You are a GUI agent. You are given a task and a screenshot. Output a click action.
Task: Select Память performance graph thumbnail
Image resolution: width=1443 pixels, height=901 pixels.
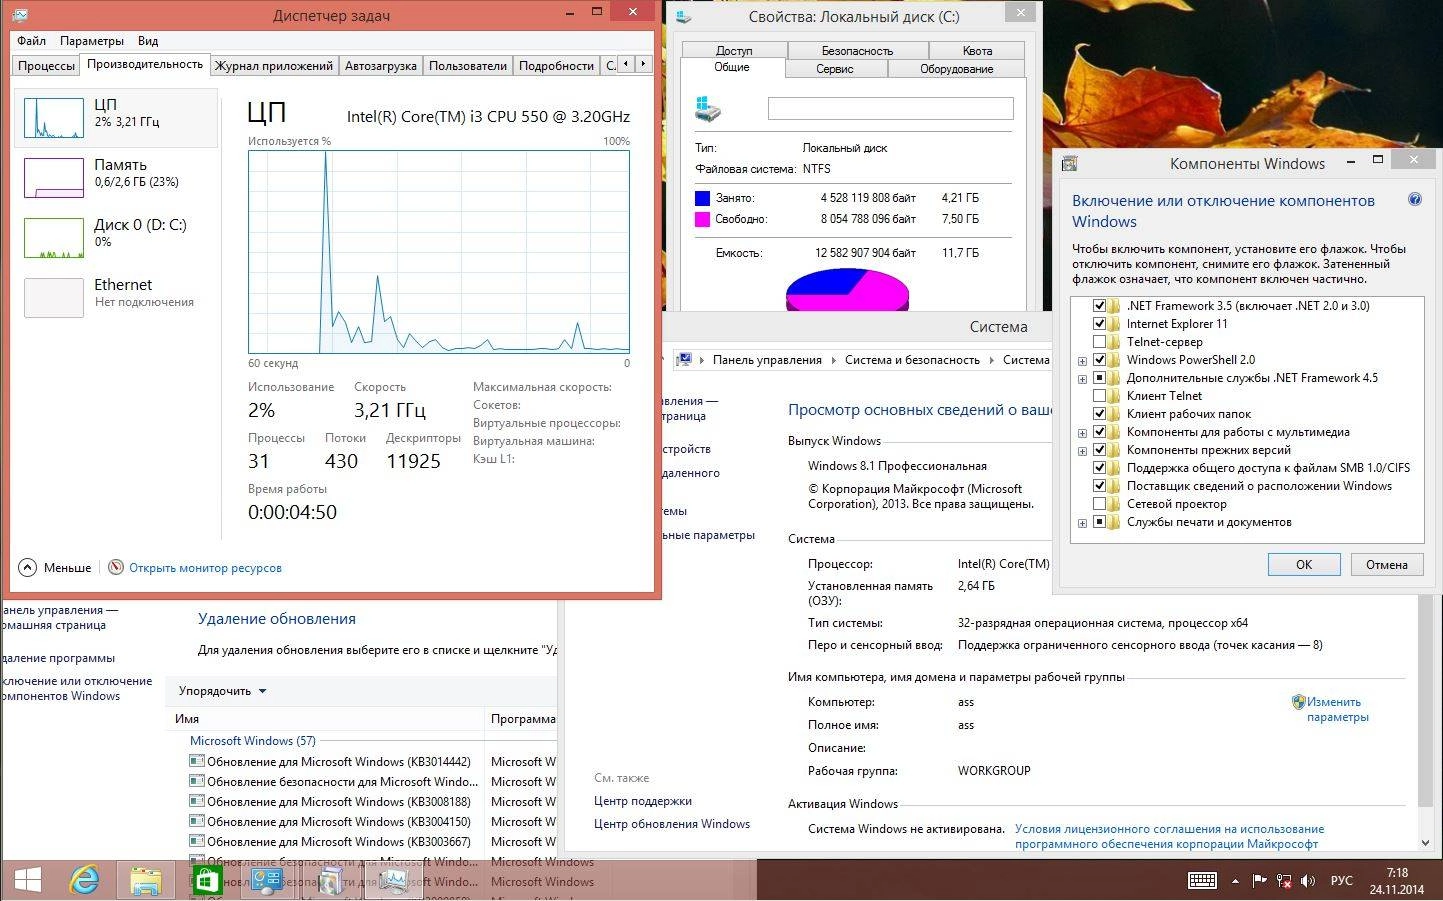54,178
